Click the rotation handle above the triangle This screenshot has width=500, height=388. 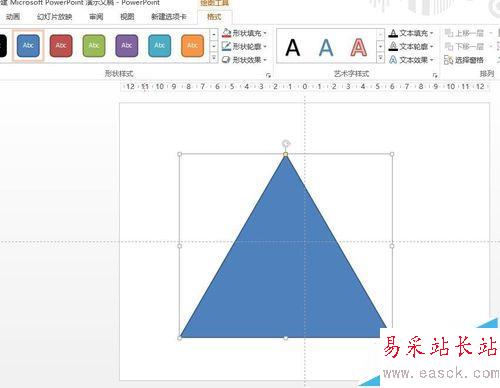pos(286,144)
